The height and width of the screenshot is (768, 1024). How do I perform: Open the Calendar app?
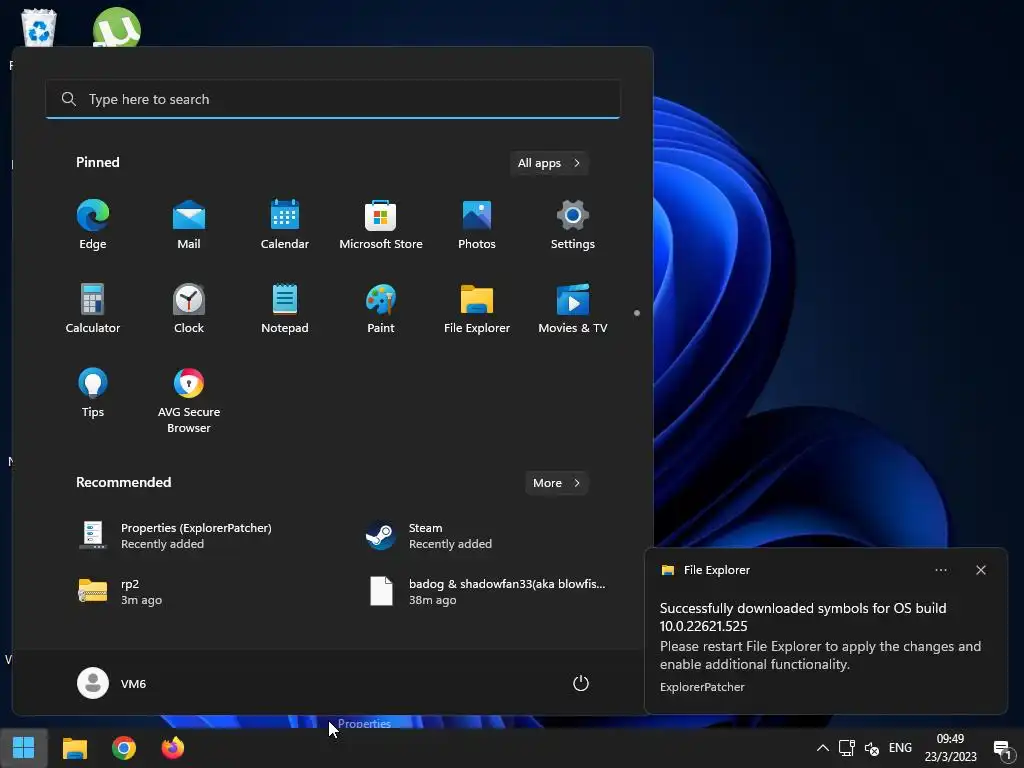pyautogui.click(x=285, y=225)
